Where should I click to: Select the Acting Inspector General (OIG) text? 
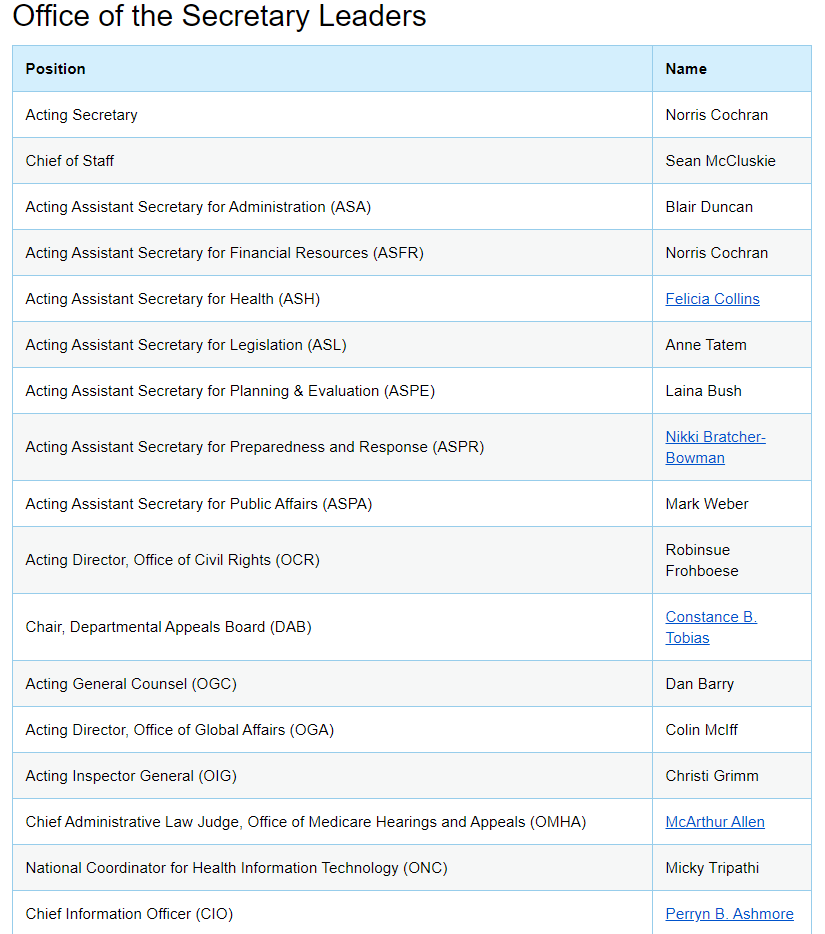click(x=131, y=776)
